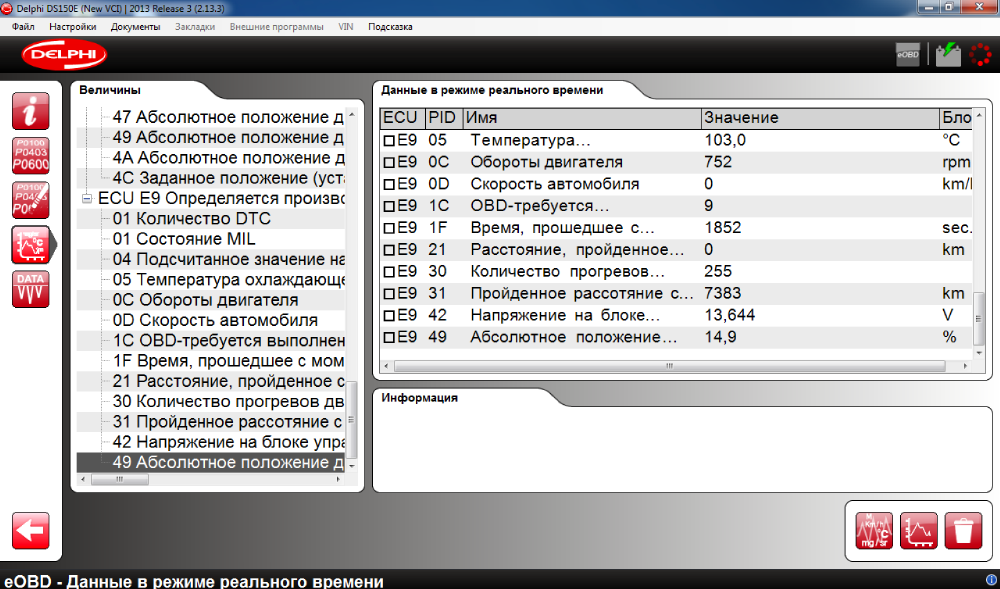Click the eOBD indicator icon

tap(908, 55)
